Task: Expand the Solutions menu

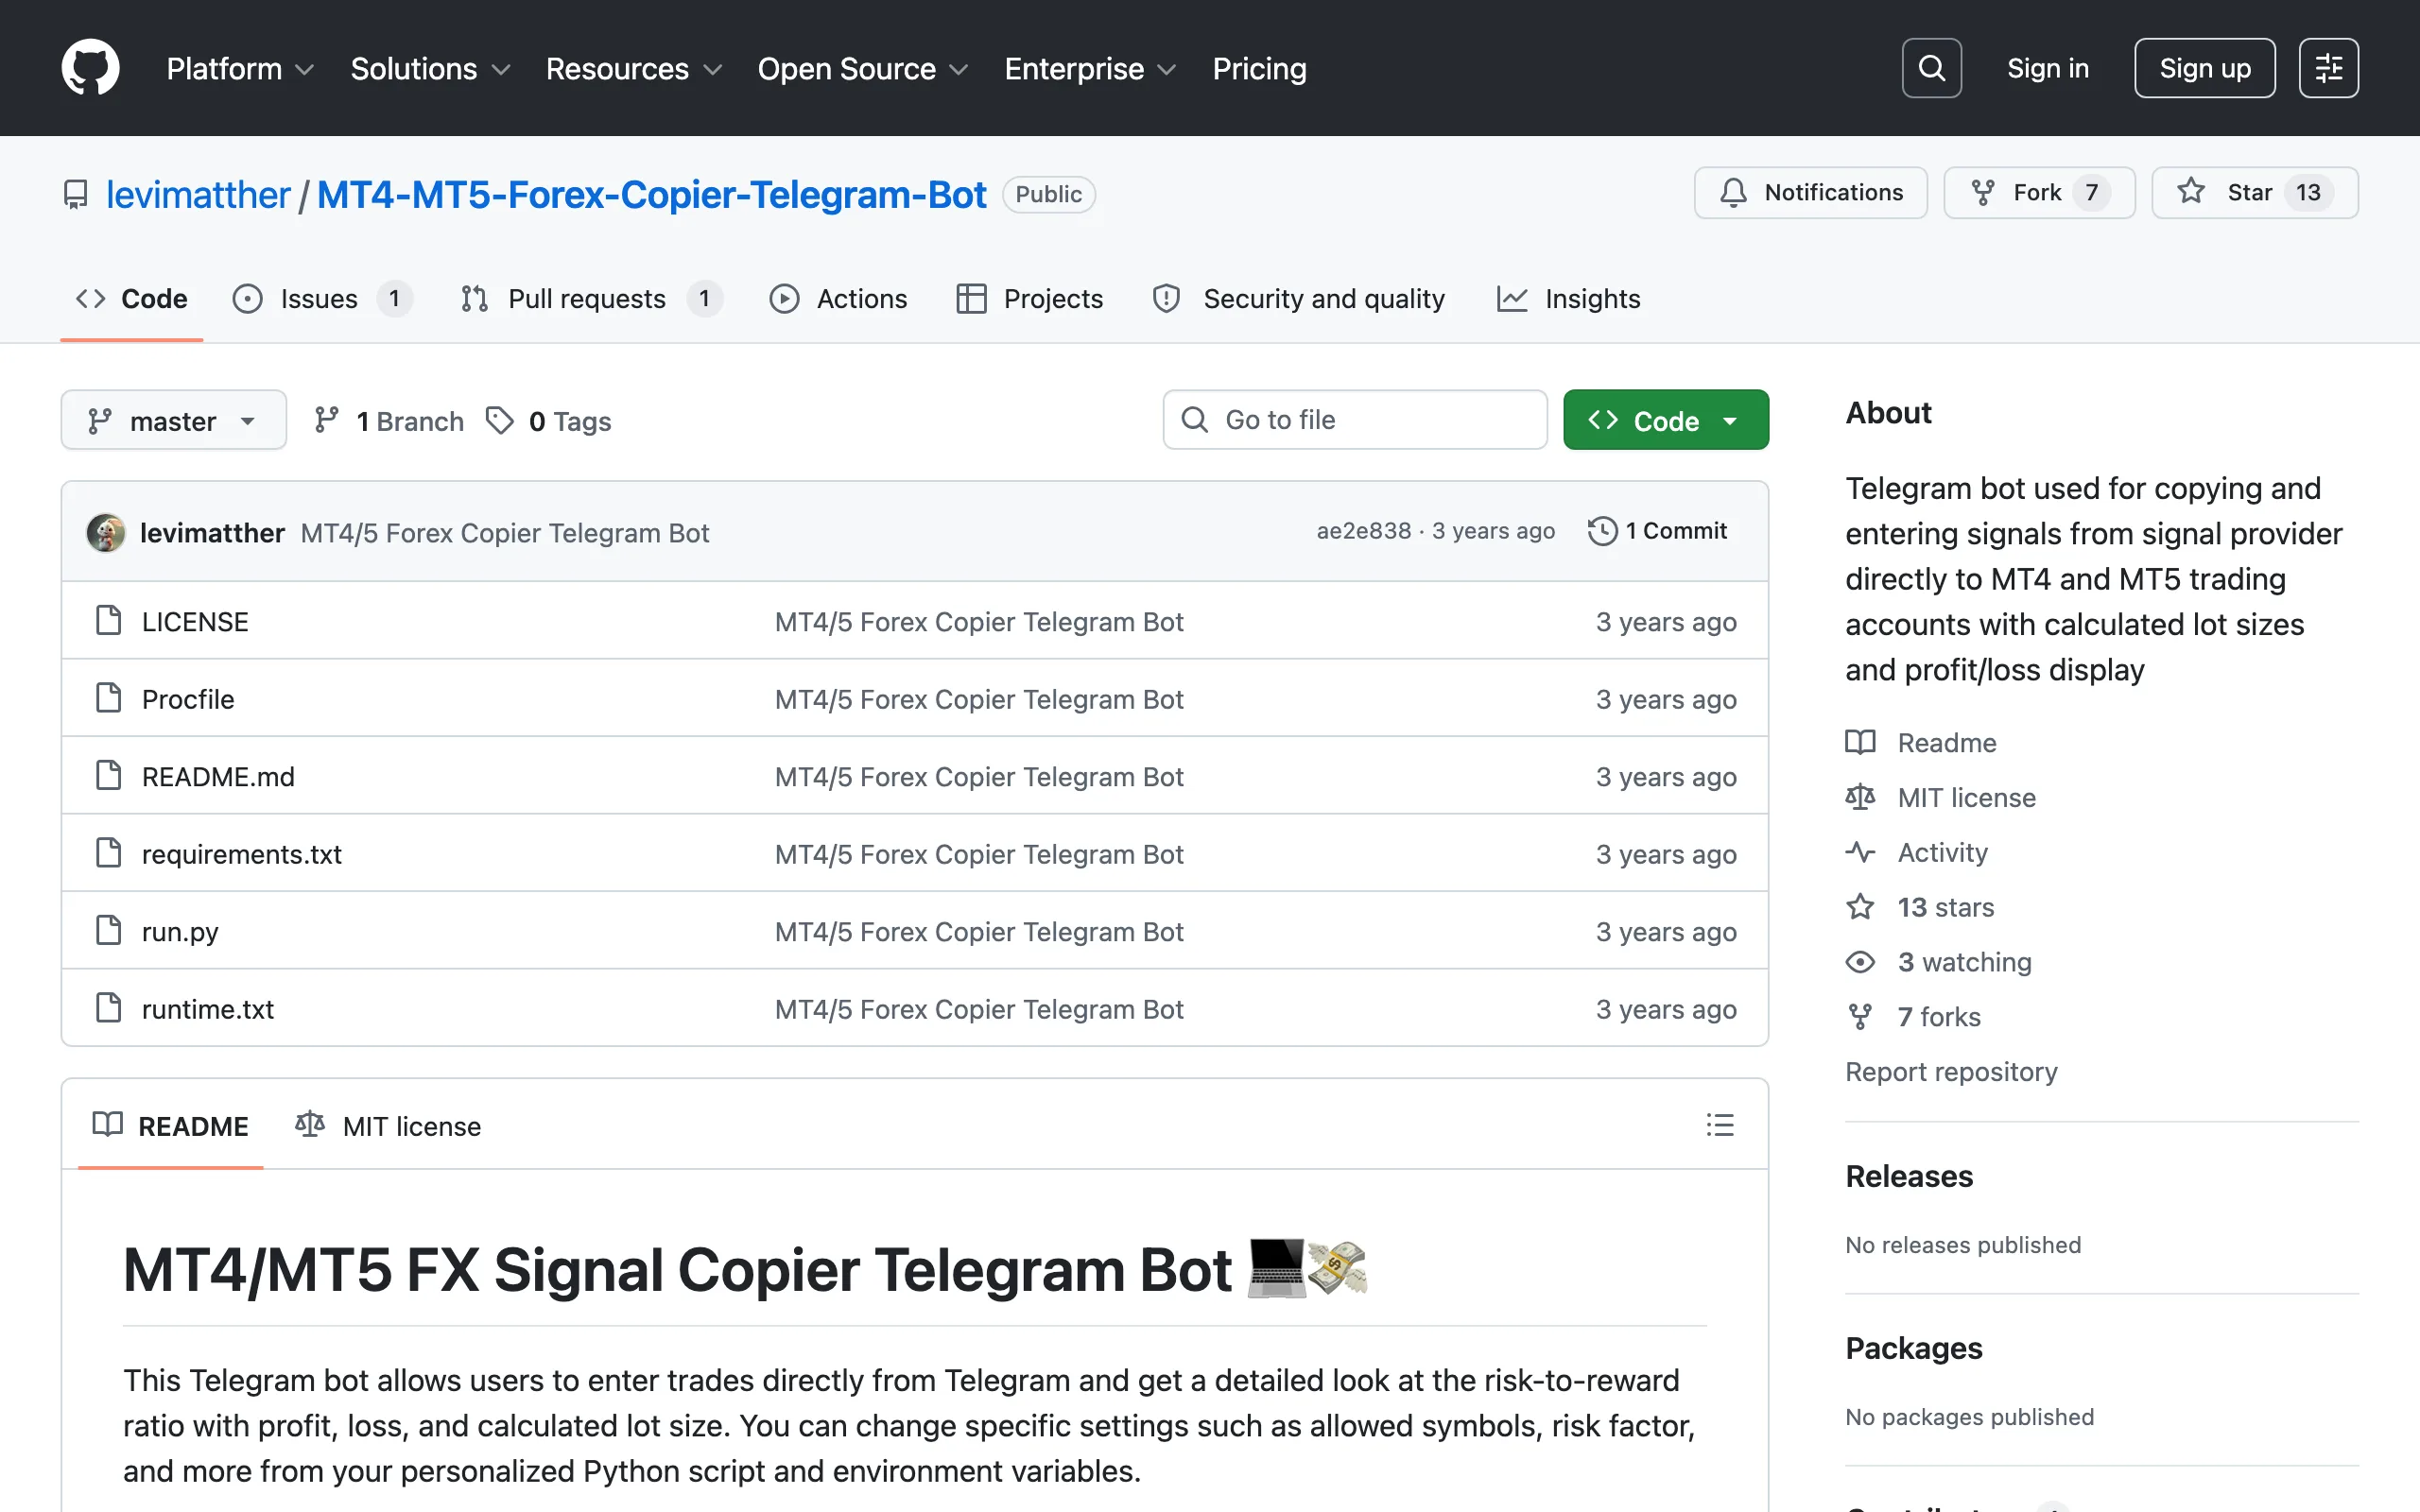Action: click(430, 68)
